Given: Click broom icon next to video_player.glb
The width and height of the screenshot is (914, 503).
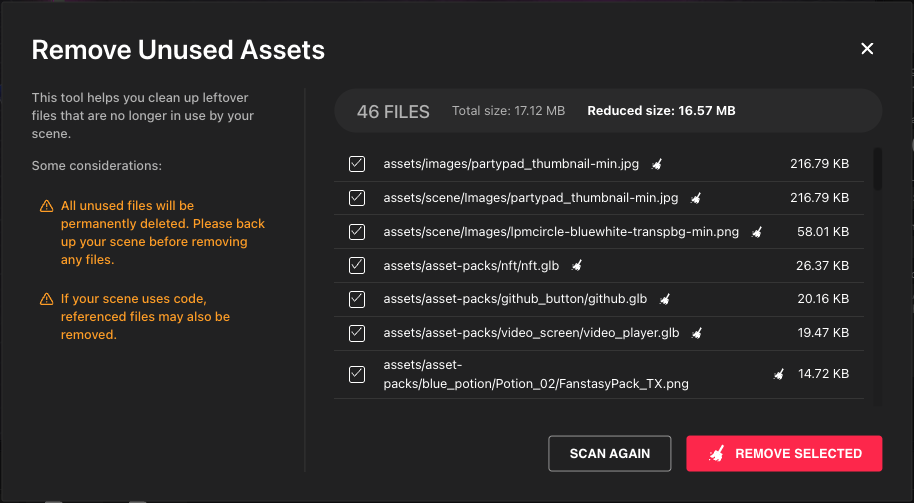Looking at the screenshot, I should tap(697, 333).
